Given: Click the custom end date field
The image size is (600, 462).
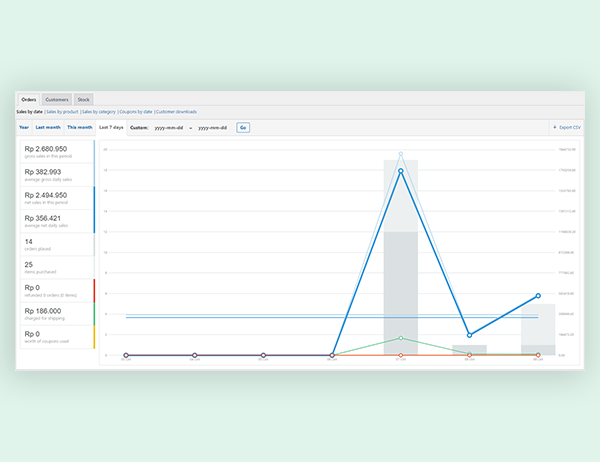Looking at the screenshot, I should click(x=212, y=128).
